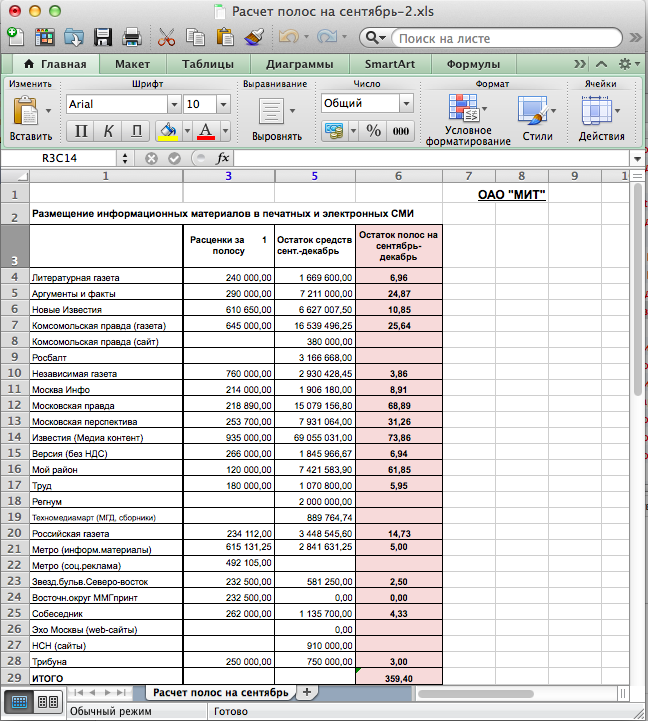Viewport: 648px width, 721px height.
Task: Create a new workbook with the toolbar icon
Action: click(16, 37)
